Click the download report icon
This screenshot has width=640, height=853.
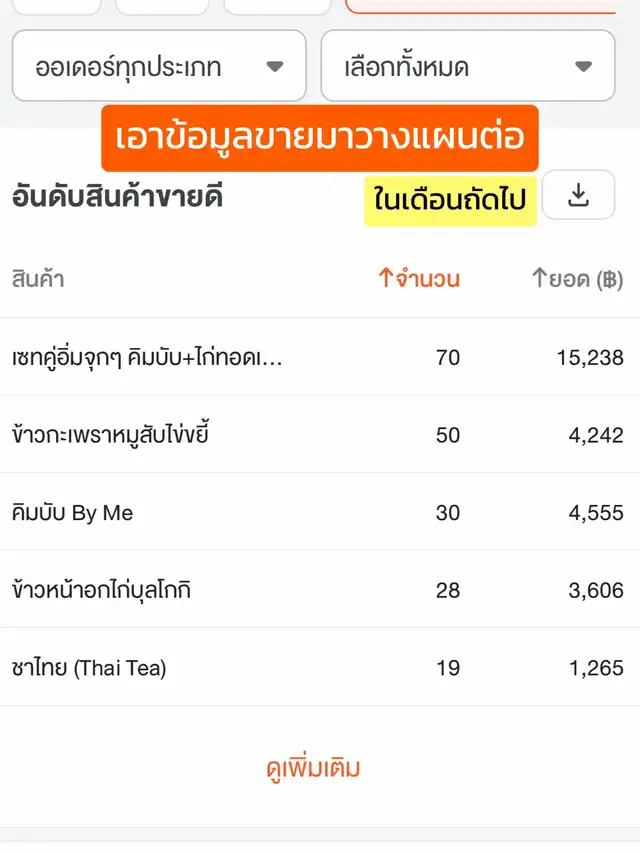tap(578, 195)
